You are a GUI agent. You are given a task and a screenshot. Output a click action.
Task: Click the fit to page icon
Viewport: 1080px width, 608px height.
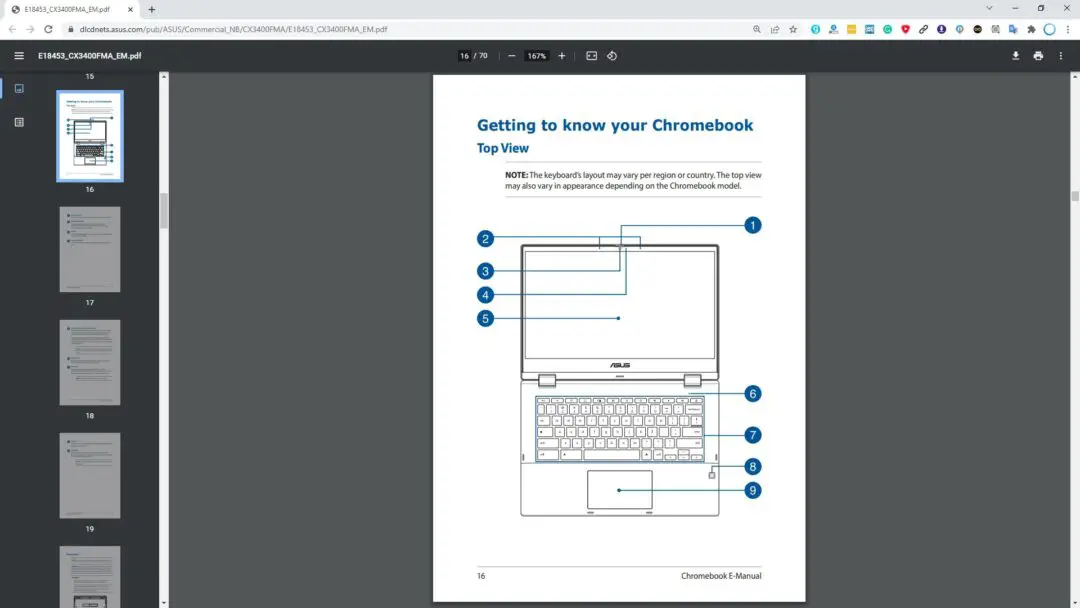click(x=592, y=56)
